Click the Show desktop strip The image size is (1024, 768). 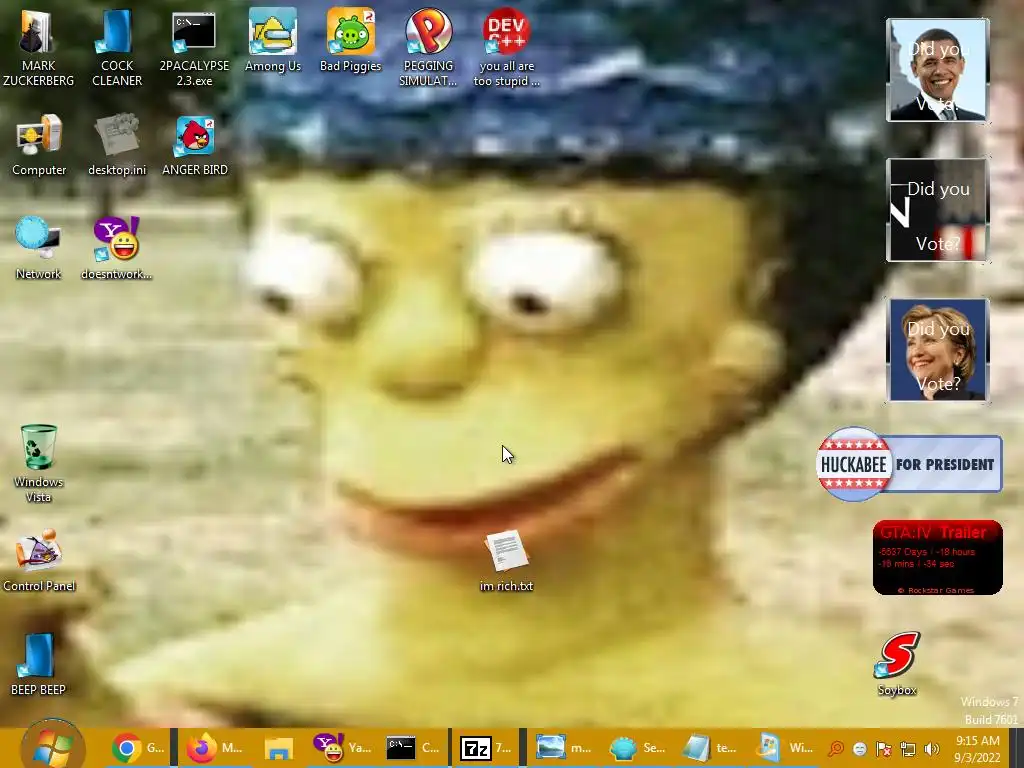[1016, 748]
